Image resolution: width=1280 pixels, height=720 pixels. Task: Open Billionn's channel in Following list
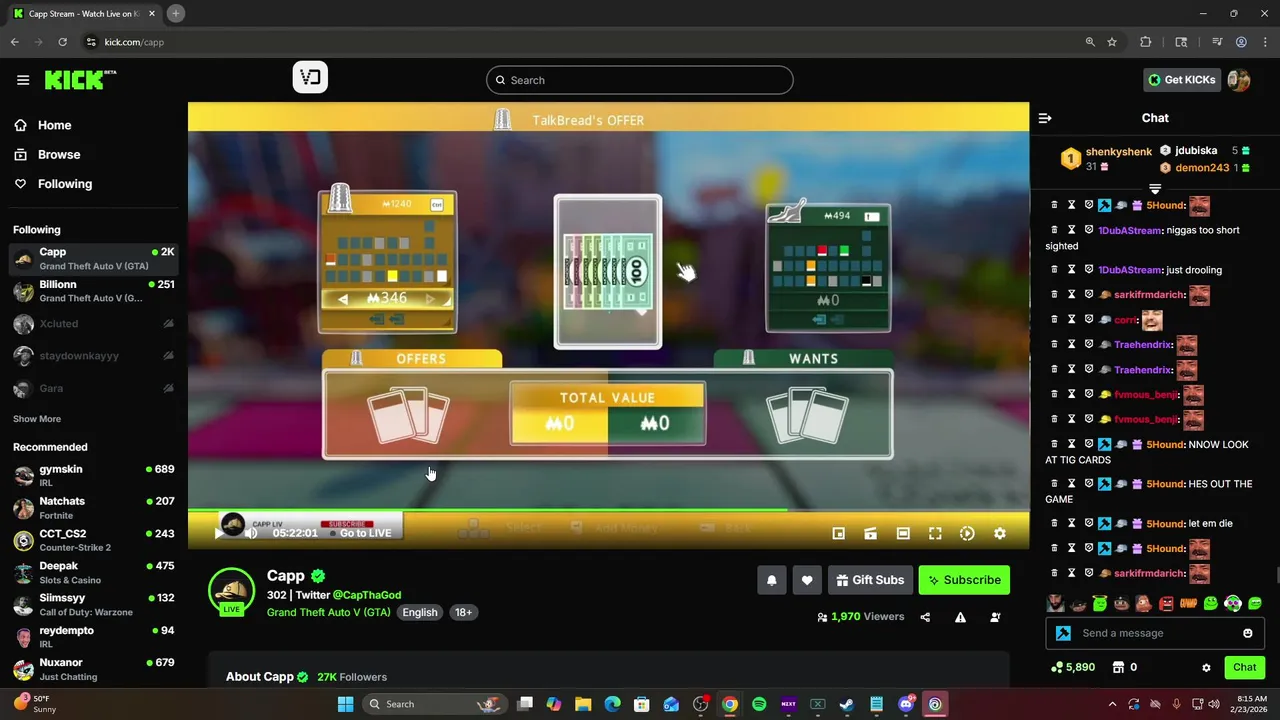[94, 291]
